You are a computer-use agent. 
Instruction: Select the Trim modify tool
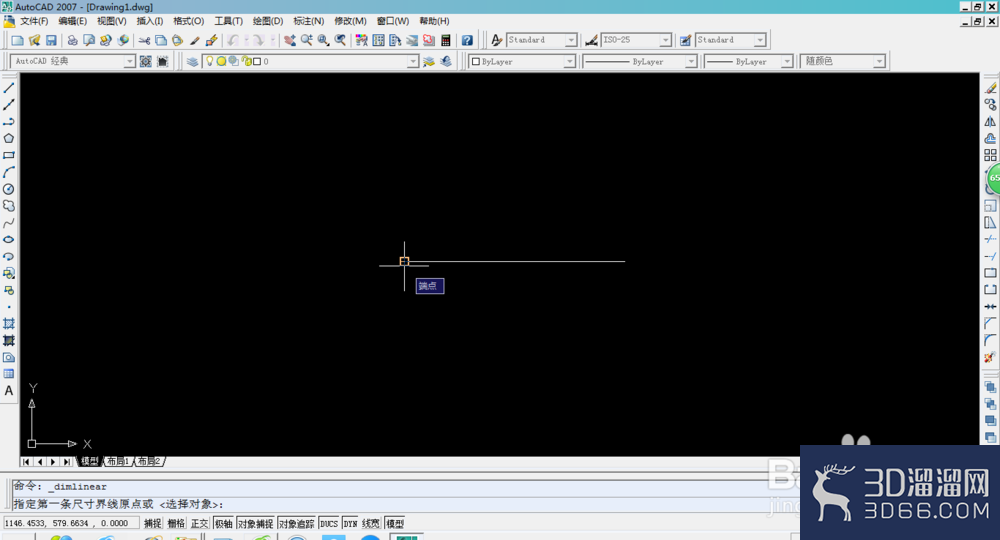click(x=990, y=239)
